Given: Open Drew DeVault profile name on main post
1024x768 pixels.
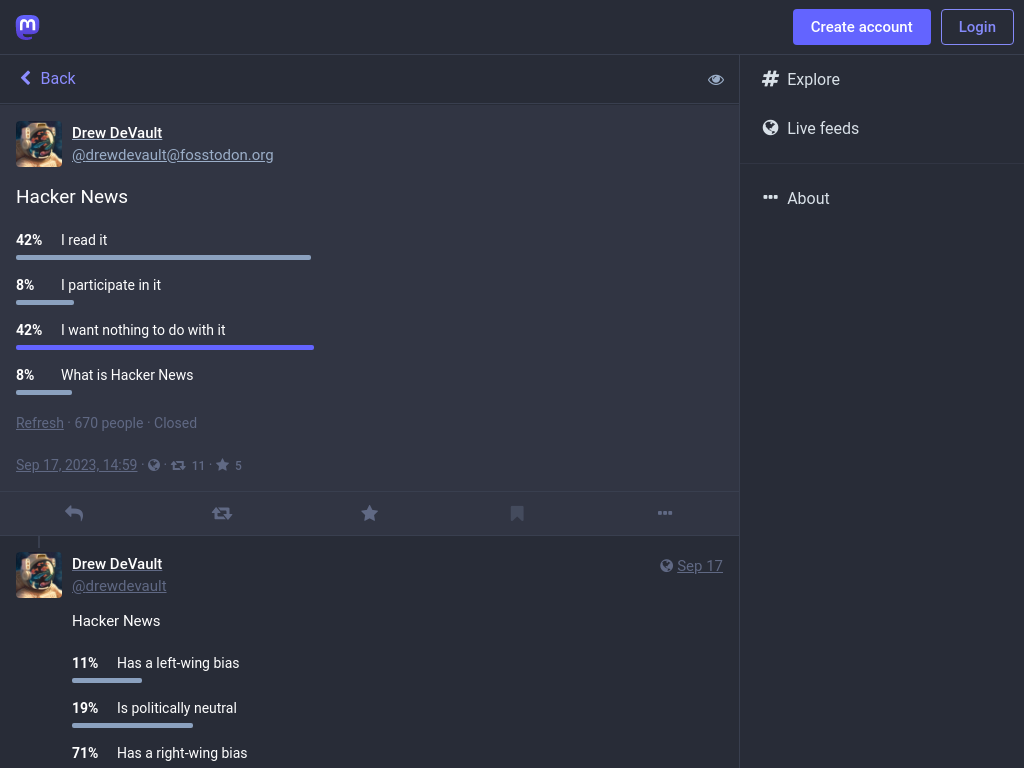Looking at the screenshot, I should pos(117,133).
